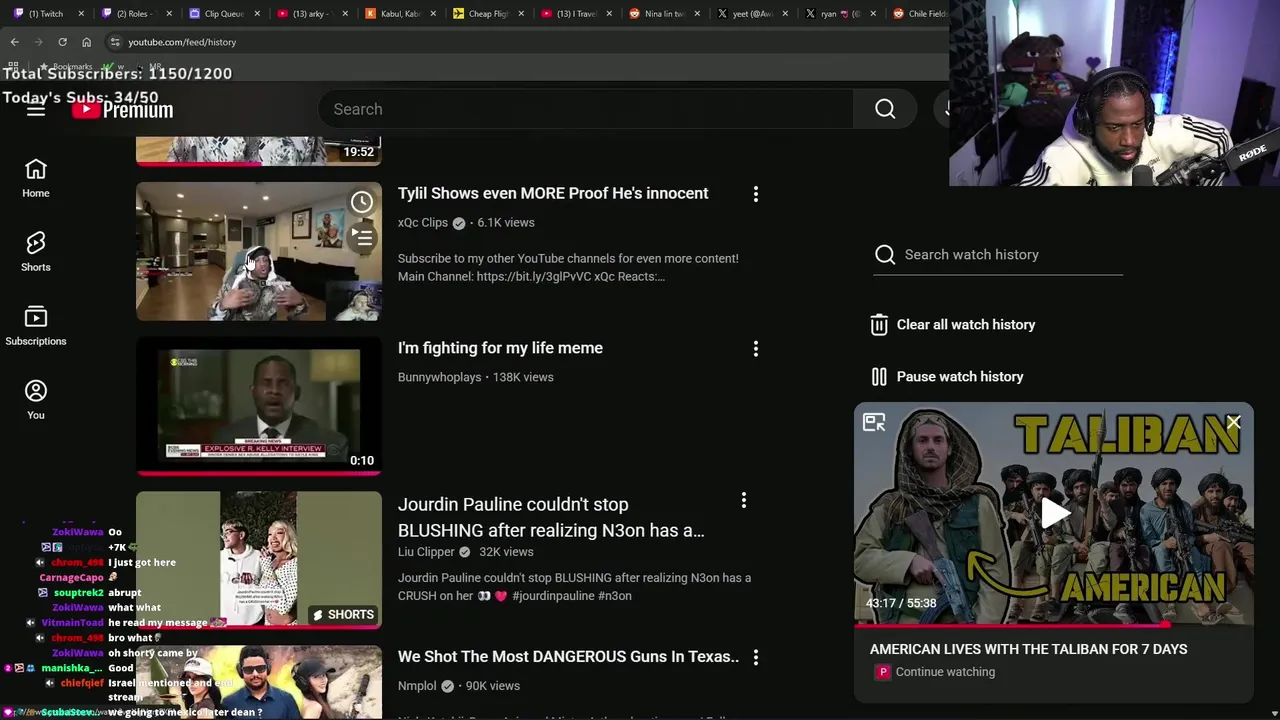Viewport: 1280px width, 720px height.
Task: Go to Home in the sidebar
Action: [x=36, y=179]
